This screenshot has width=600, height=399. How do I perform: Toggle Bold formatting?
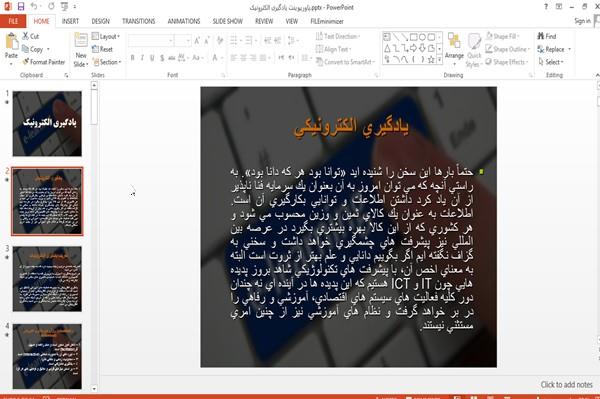pos(132,58)
